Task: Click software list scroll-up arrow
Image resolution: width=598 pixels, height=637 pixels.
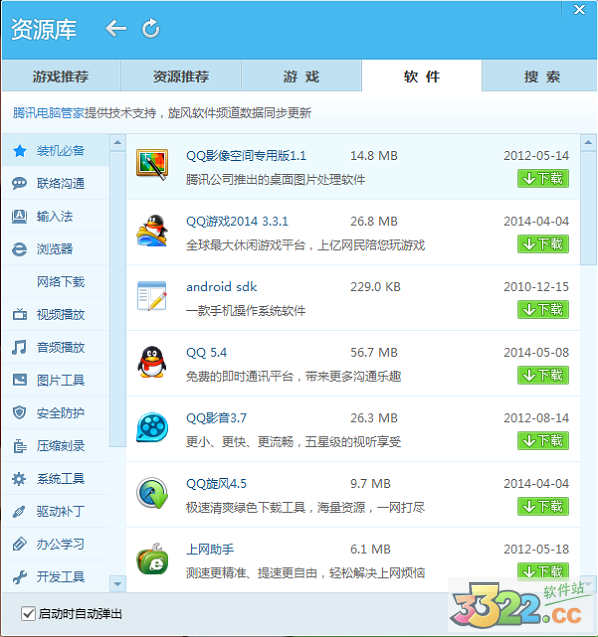Action: tap(588, 143)
